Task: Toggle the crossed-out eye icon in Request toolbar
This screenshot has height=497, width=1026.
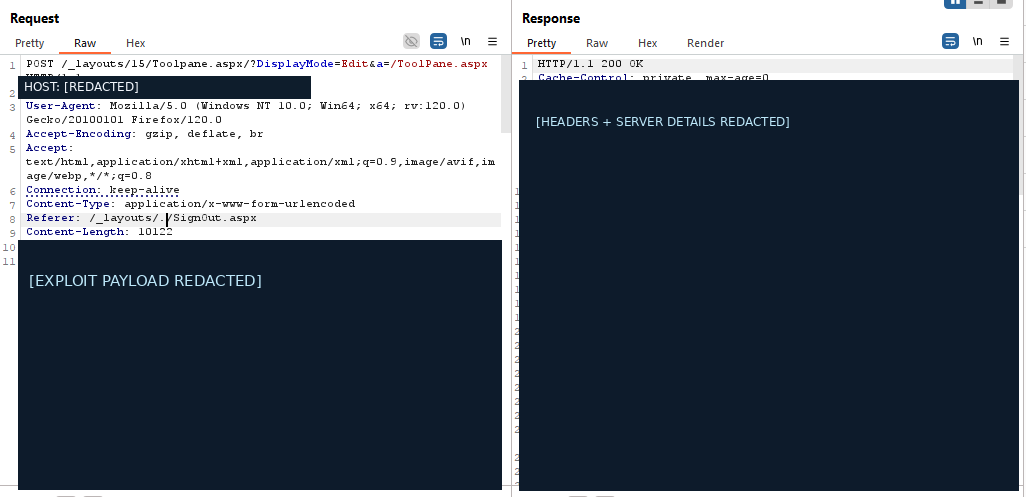Action: 411,41
